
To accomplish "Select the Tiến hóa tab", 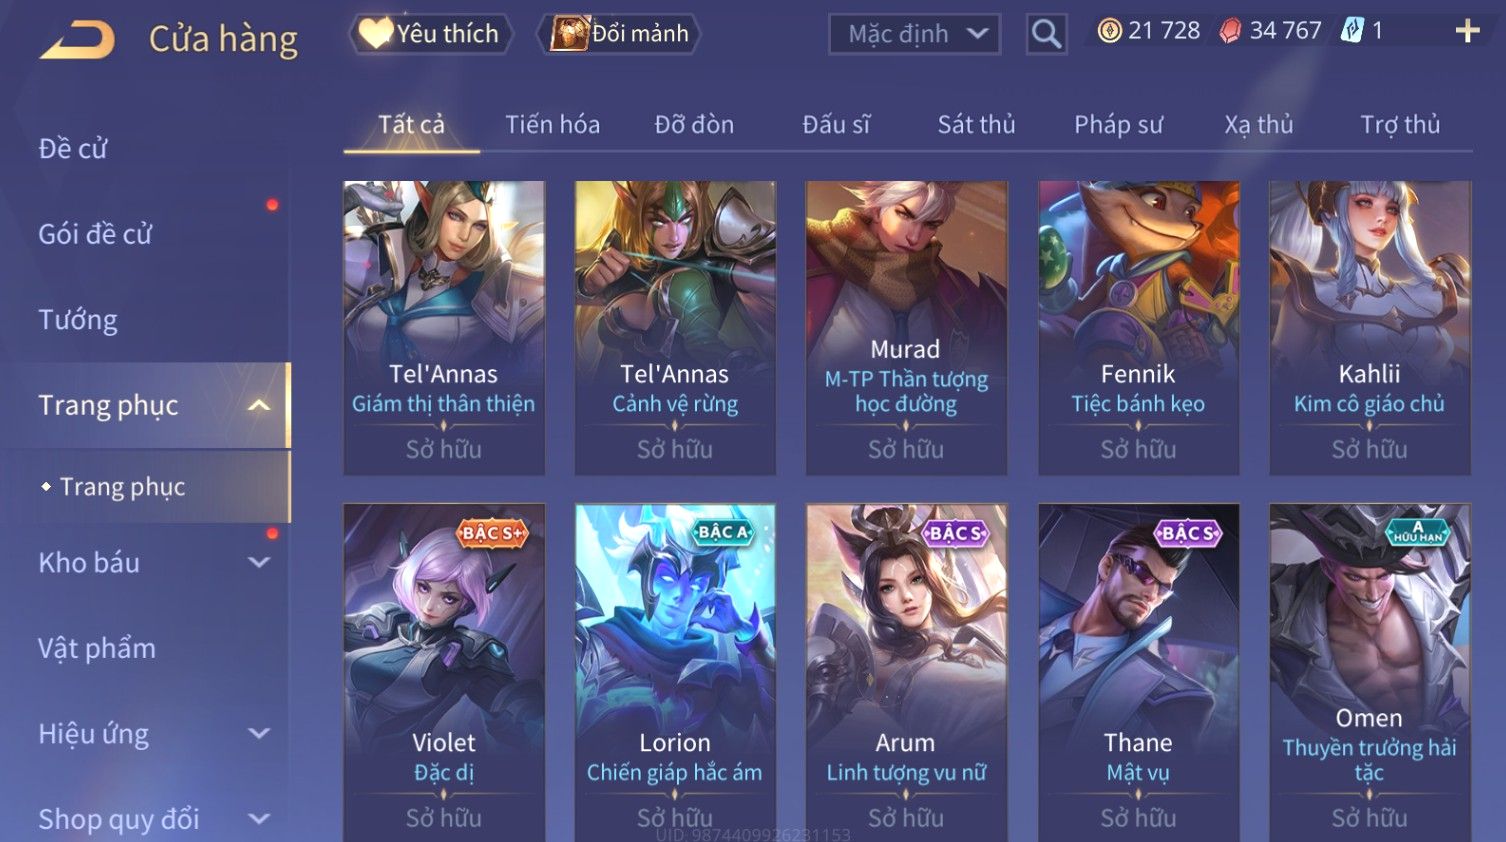I will coord(552,125).
